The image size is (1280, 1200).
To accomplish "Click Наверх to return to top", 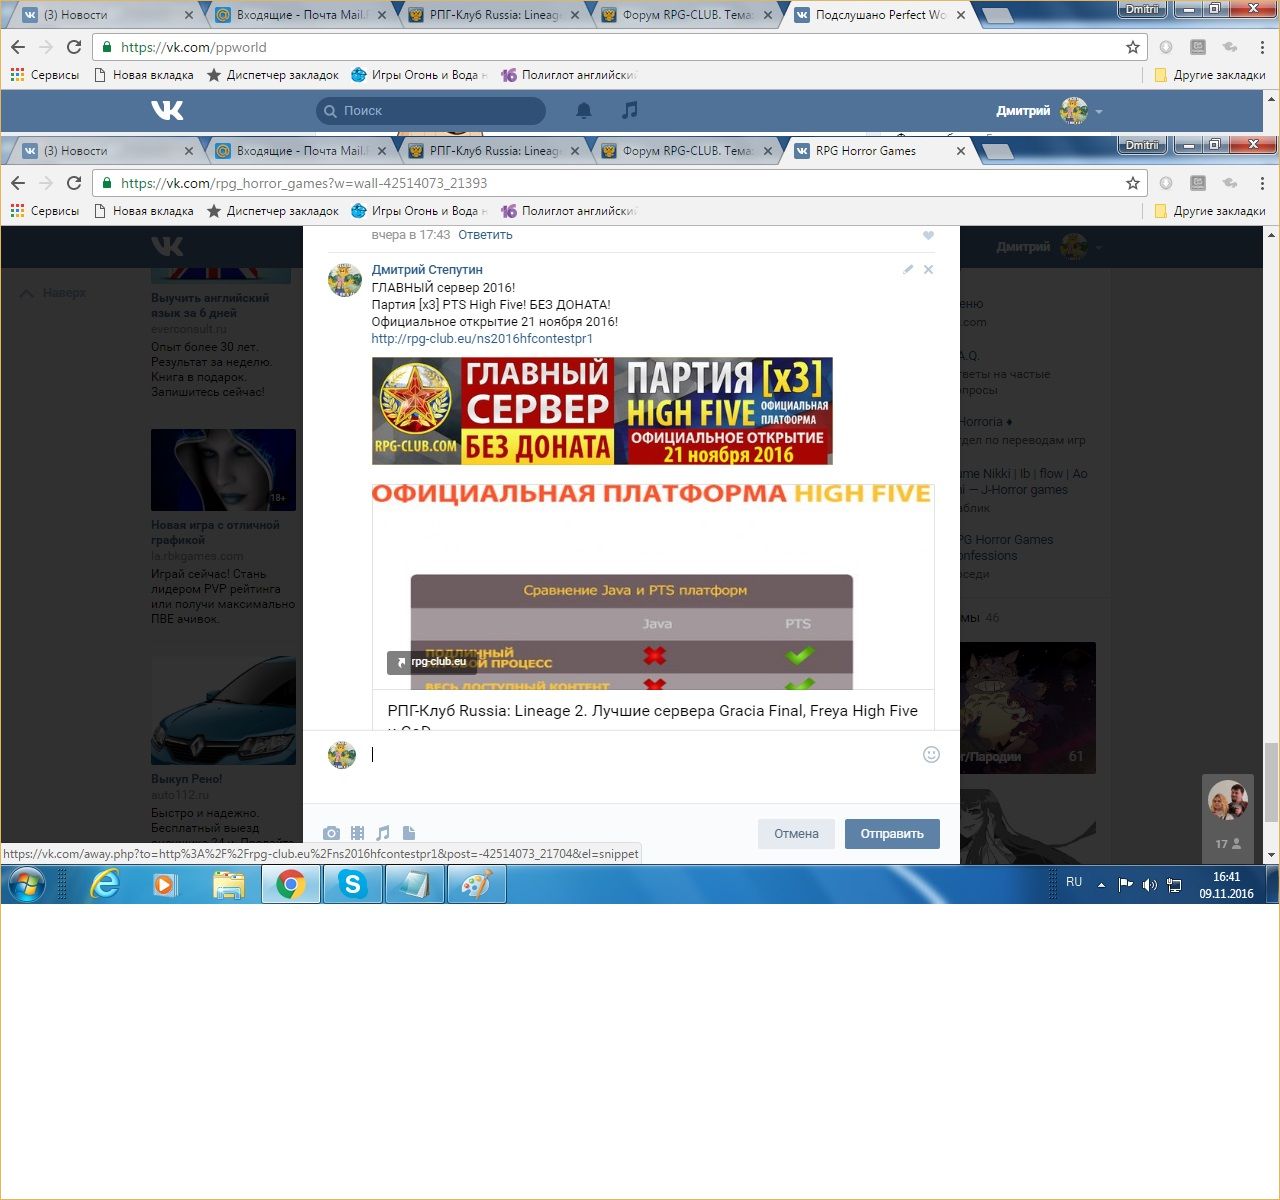I will pyautogui.click(x=54, y=293).
